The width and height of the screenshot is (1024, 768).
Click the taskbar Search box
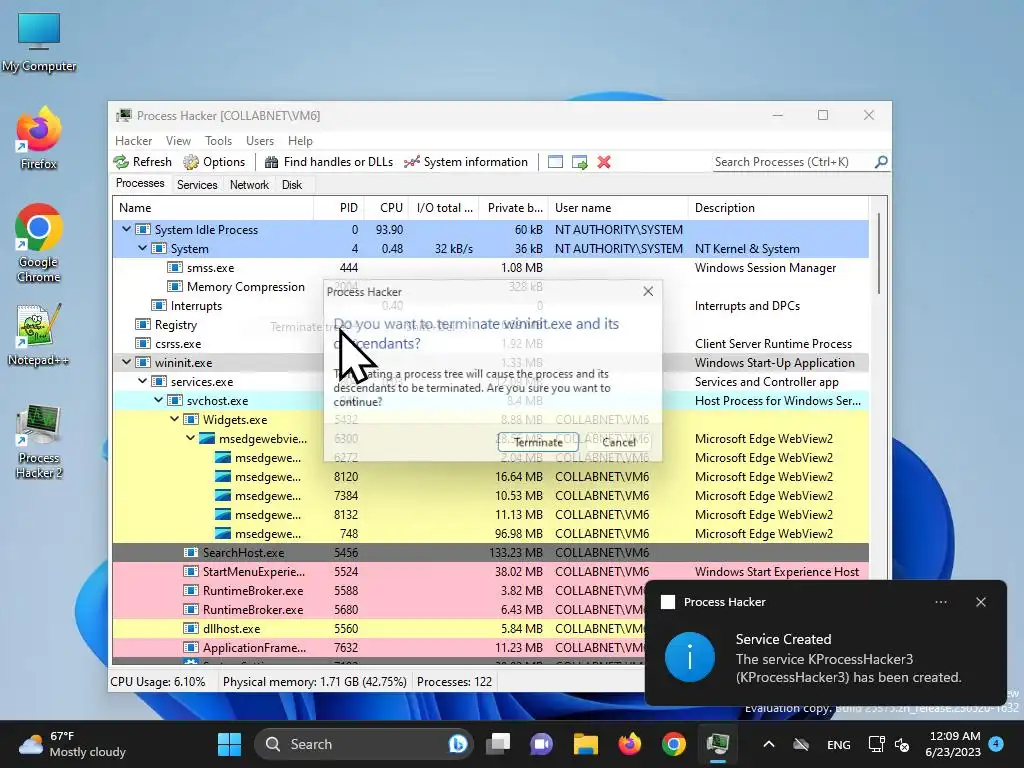coord(363,744)
